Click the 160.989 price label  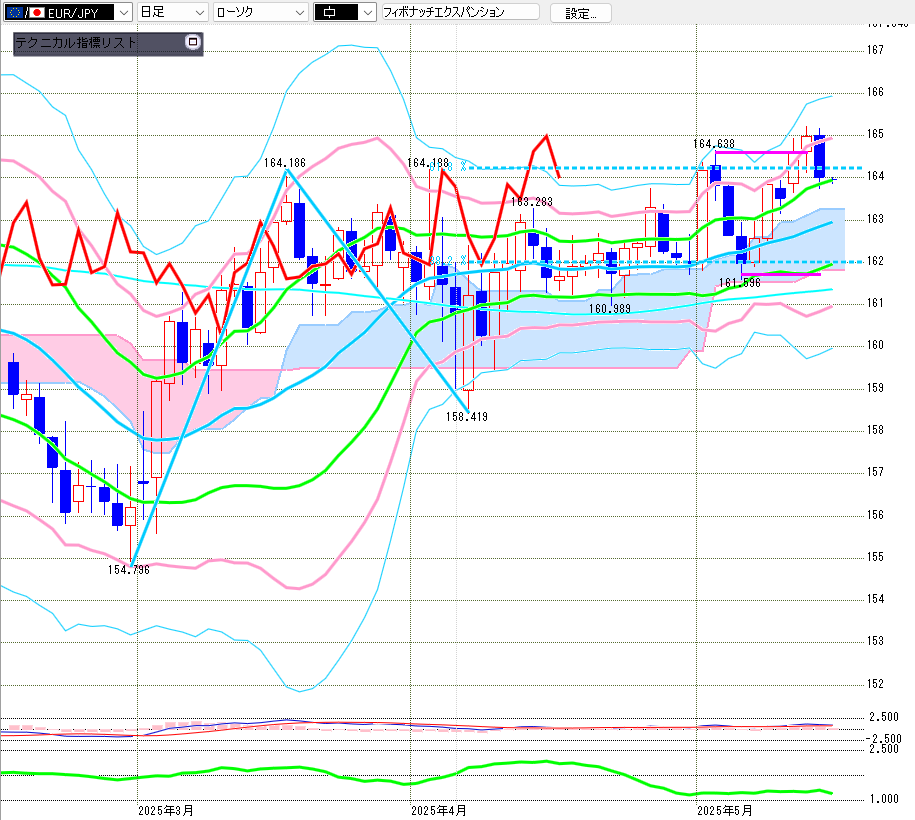[610, 309]
